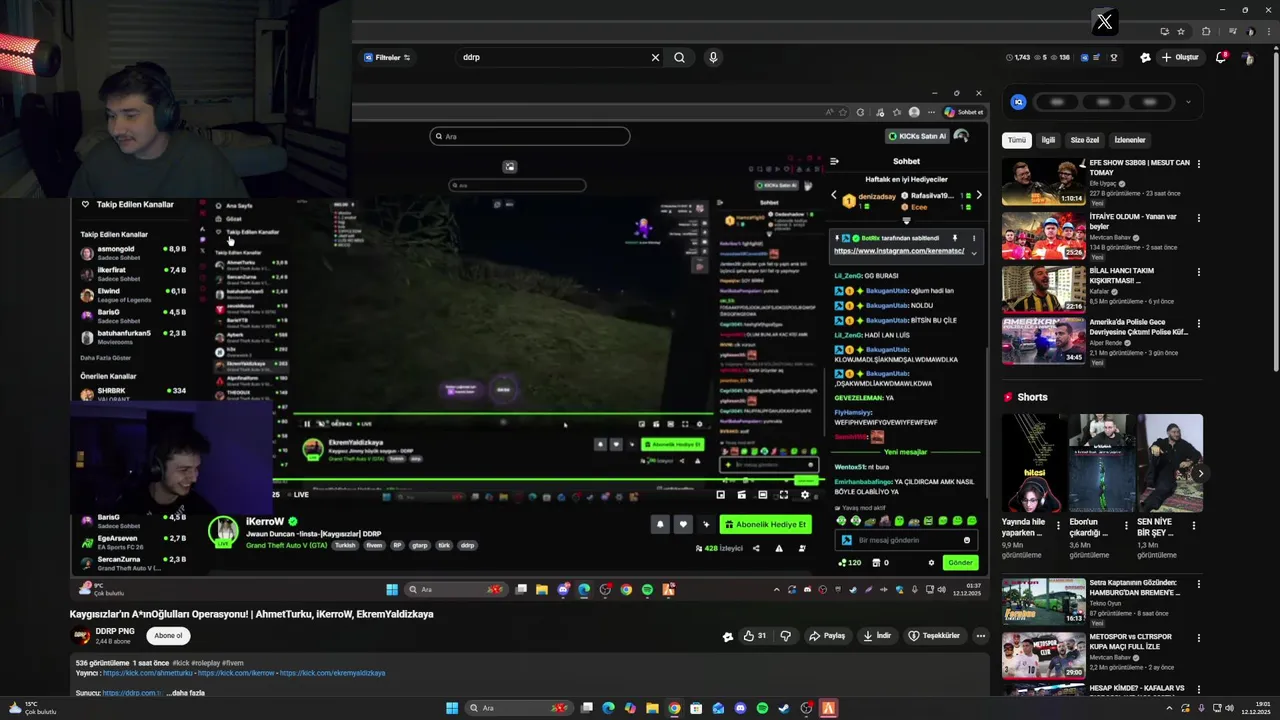Clear the YouTube search box with X
Viewport: 1280px width, 720px height.
click(x=655, y=57)
